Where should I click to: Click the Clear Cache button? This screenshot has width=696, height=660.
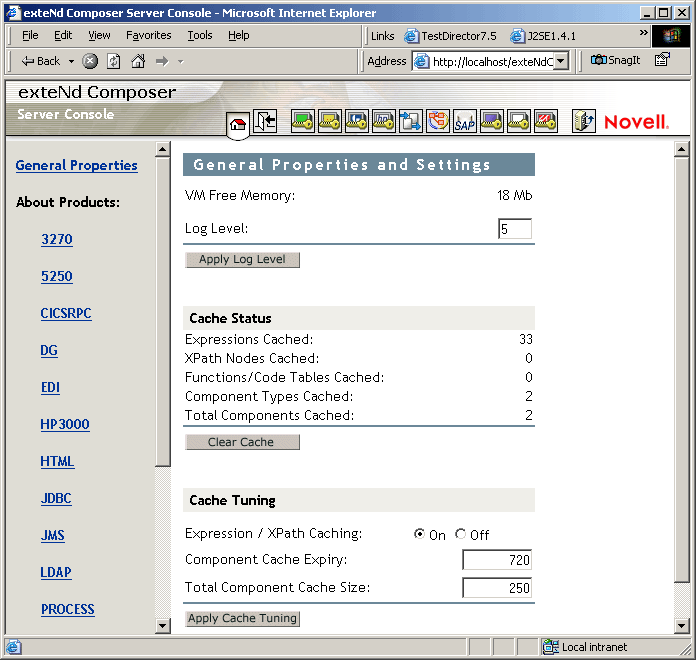pos(242,442)
